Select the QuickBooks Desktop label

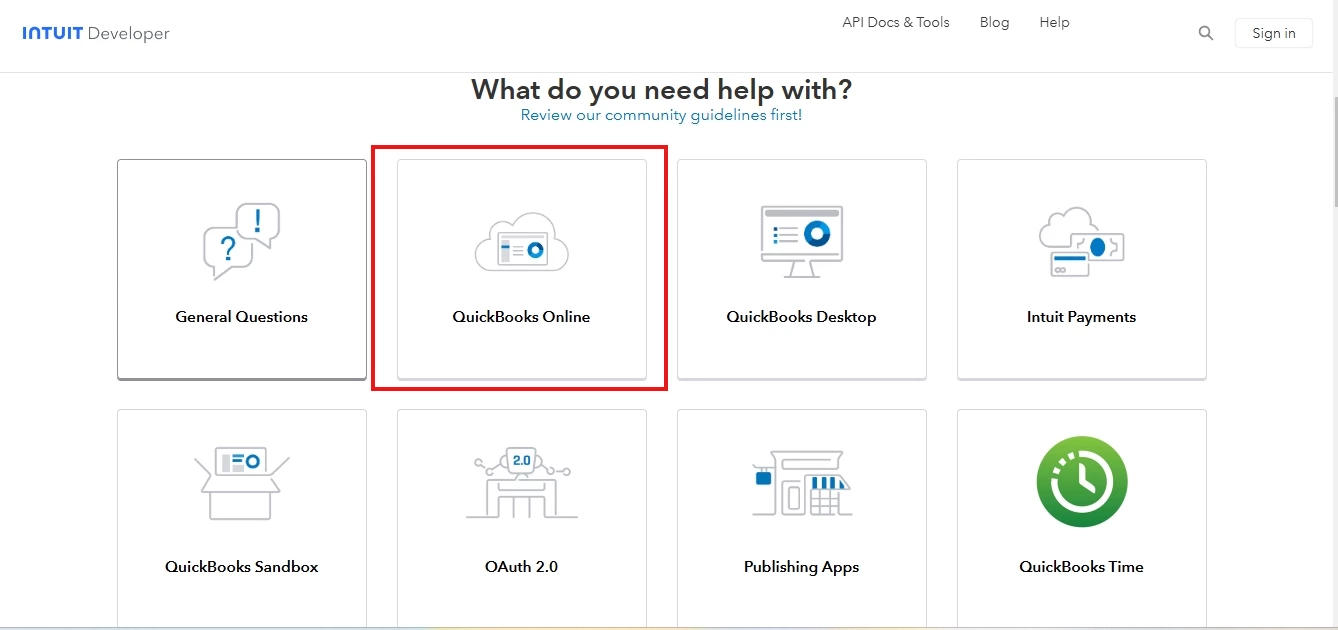(x=802, y=317)
